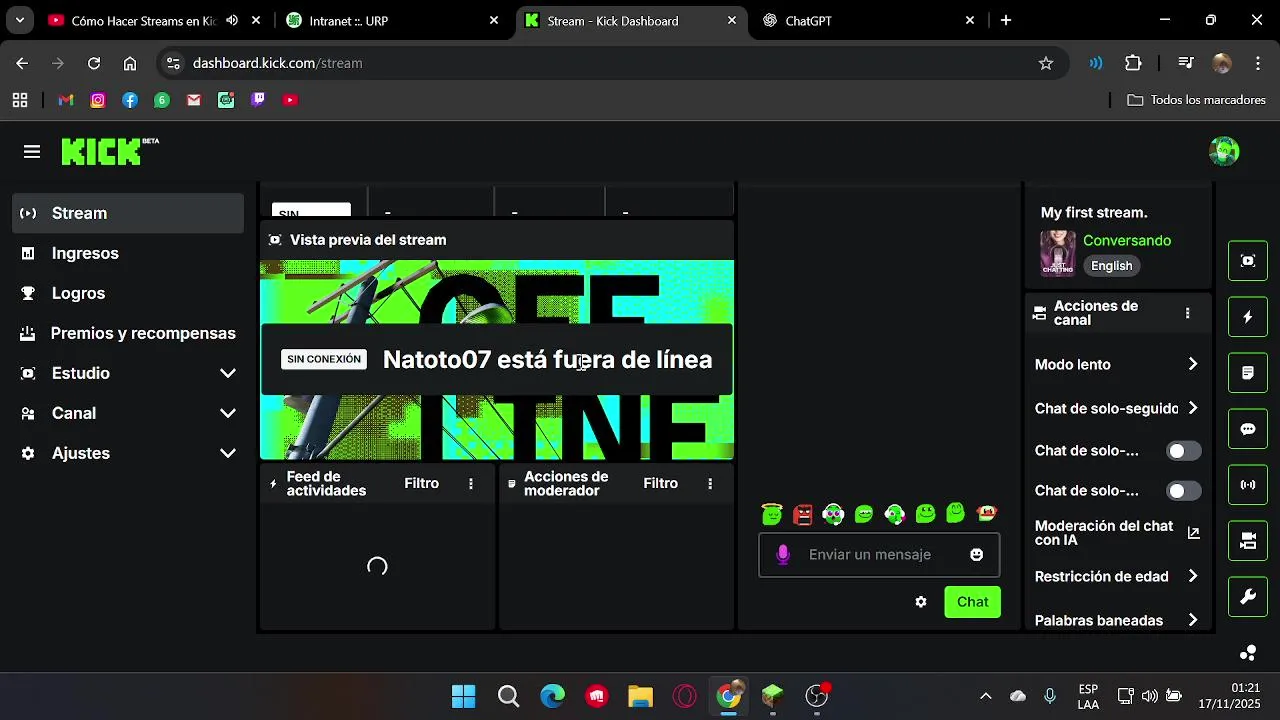Image resolution: width=1280 pixels, height=720 pixels.
Task: Open Twitch bookmark in the bookmarks bar
Action: [x=258, y=100]
